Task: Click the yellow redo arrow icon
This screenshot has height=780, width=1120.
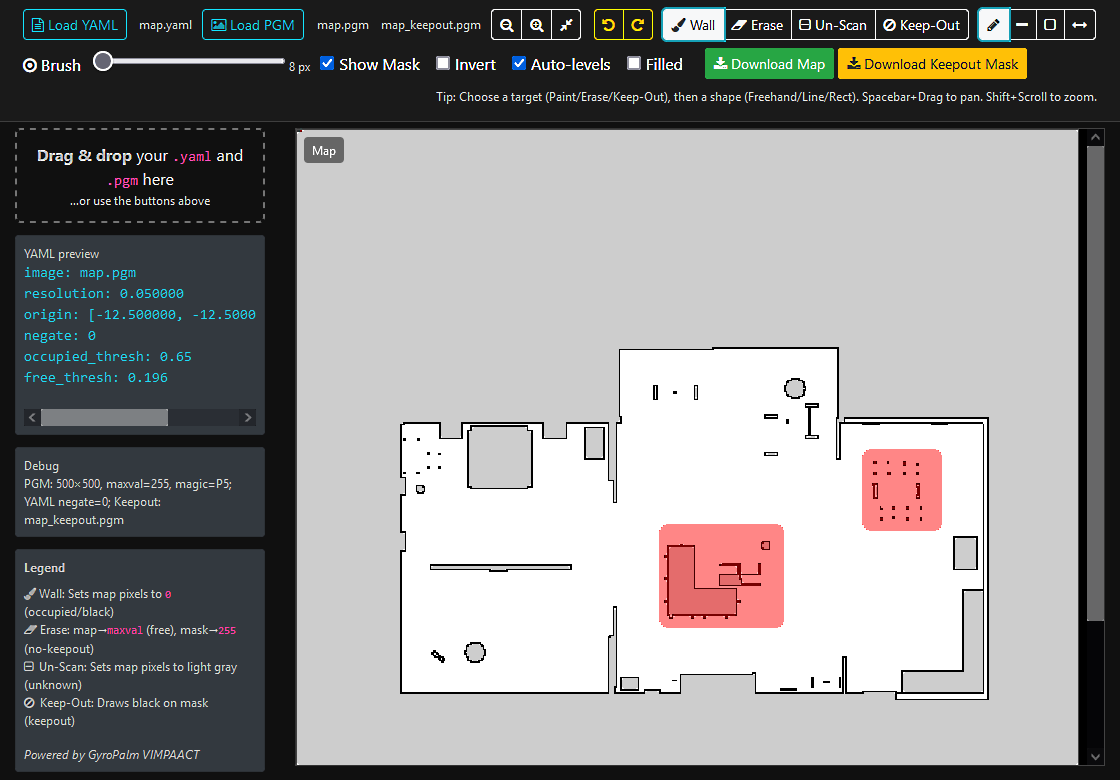Action: [638, 25]
